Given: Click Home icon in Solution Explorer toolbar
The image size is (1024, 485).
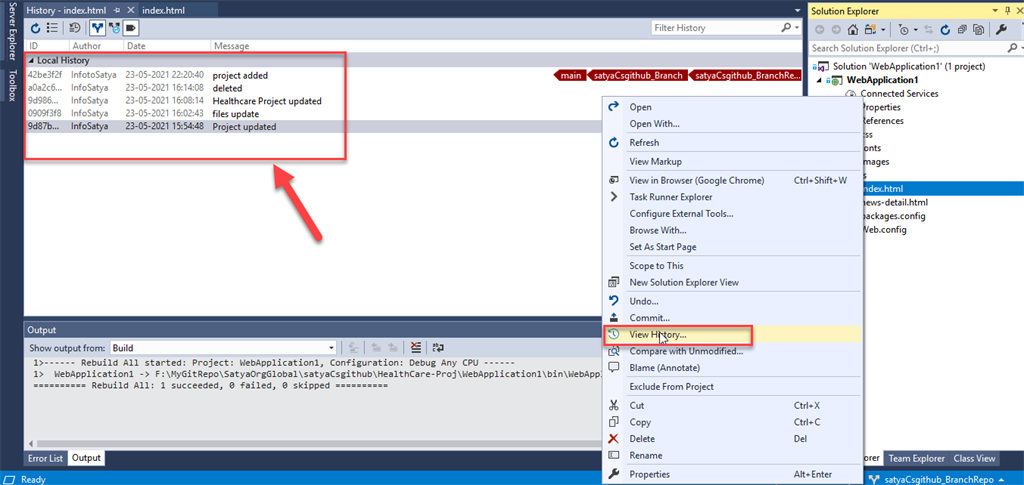Looking at the screenshot, I should point(853,29).
